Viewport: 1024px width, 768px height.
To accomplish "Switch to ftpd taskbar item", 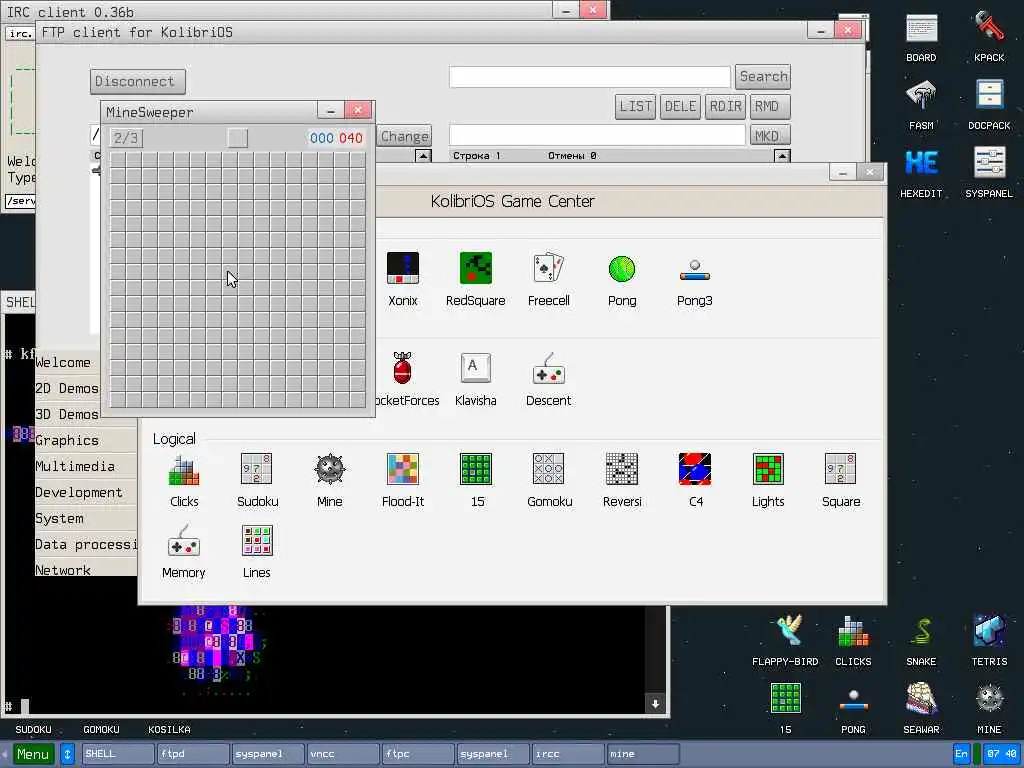I will click(x=193, y=754).
